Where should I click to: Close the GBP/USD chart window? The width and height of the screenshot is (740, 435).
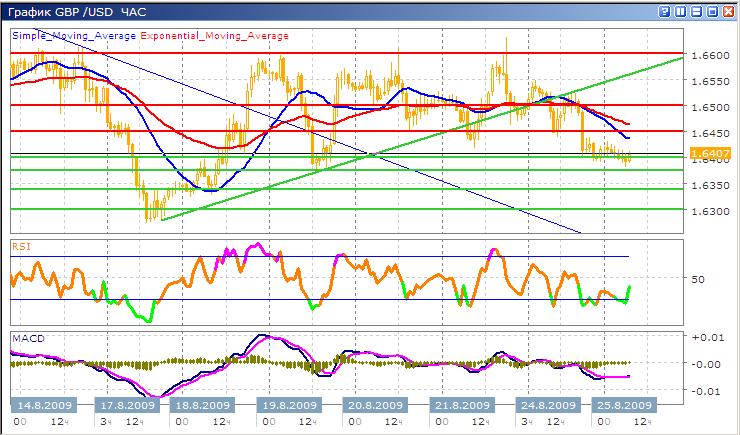(x=727, y=11)
